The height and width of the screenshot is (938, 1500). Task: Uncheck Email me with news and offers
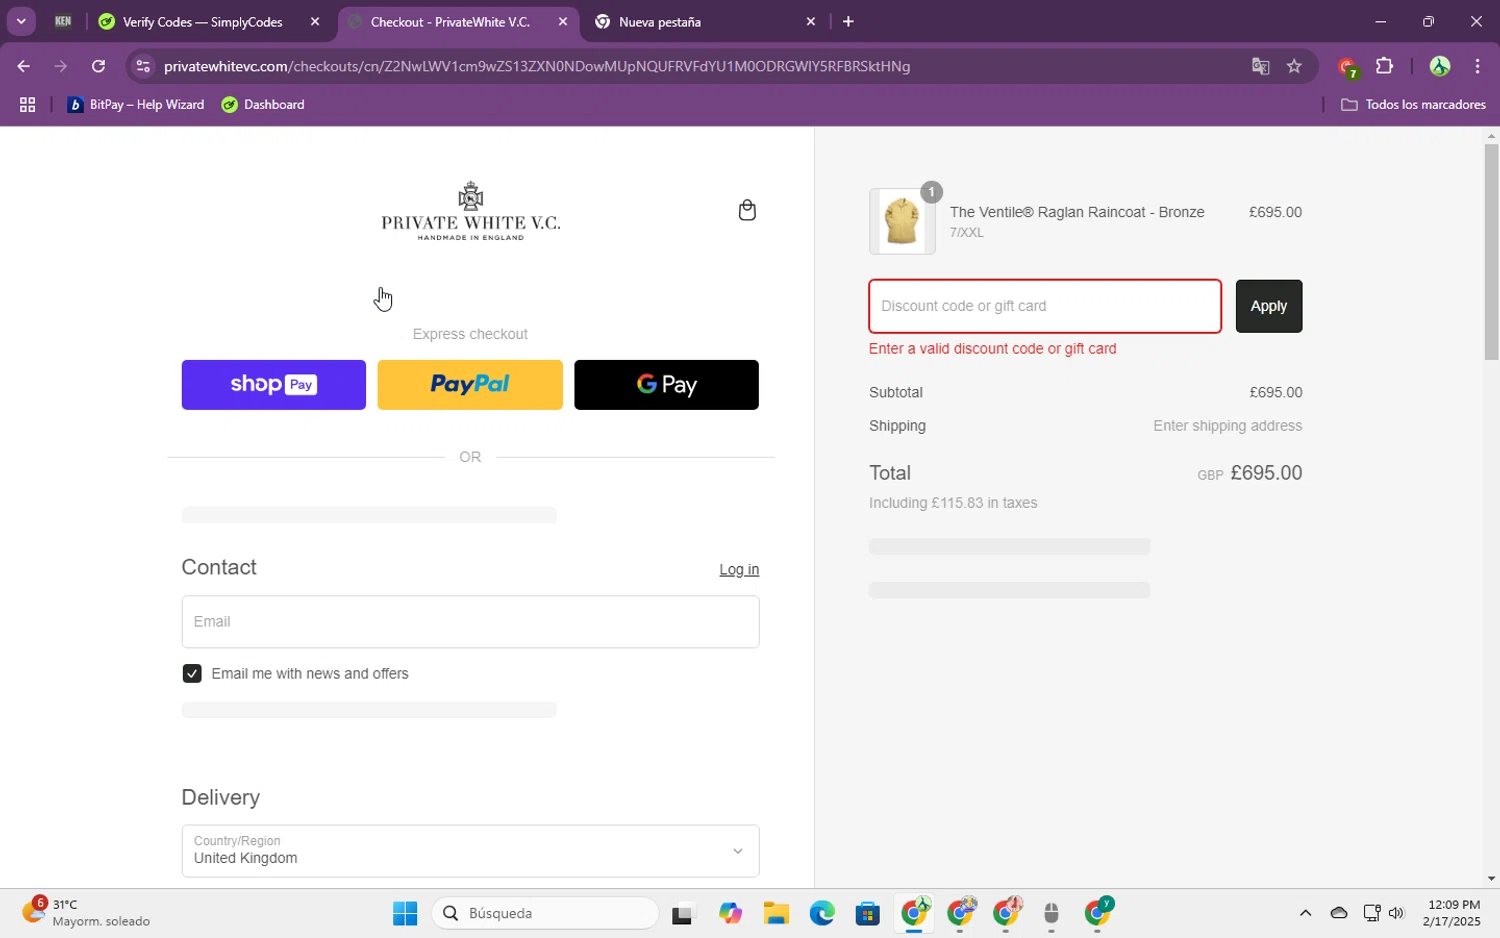[x=192, y=674]
